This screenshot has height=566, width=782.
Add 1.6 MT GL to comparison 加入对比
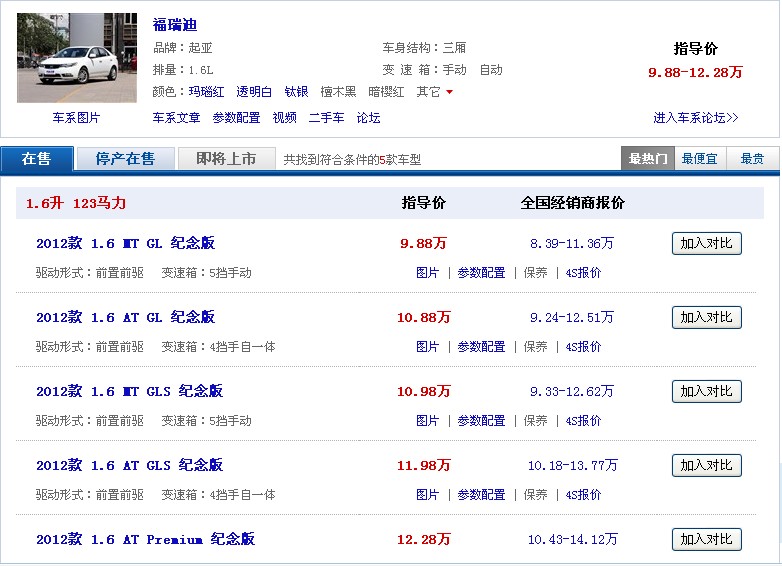click(707, 243)
